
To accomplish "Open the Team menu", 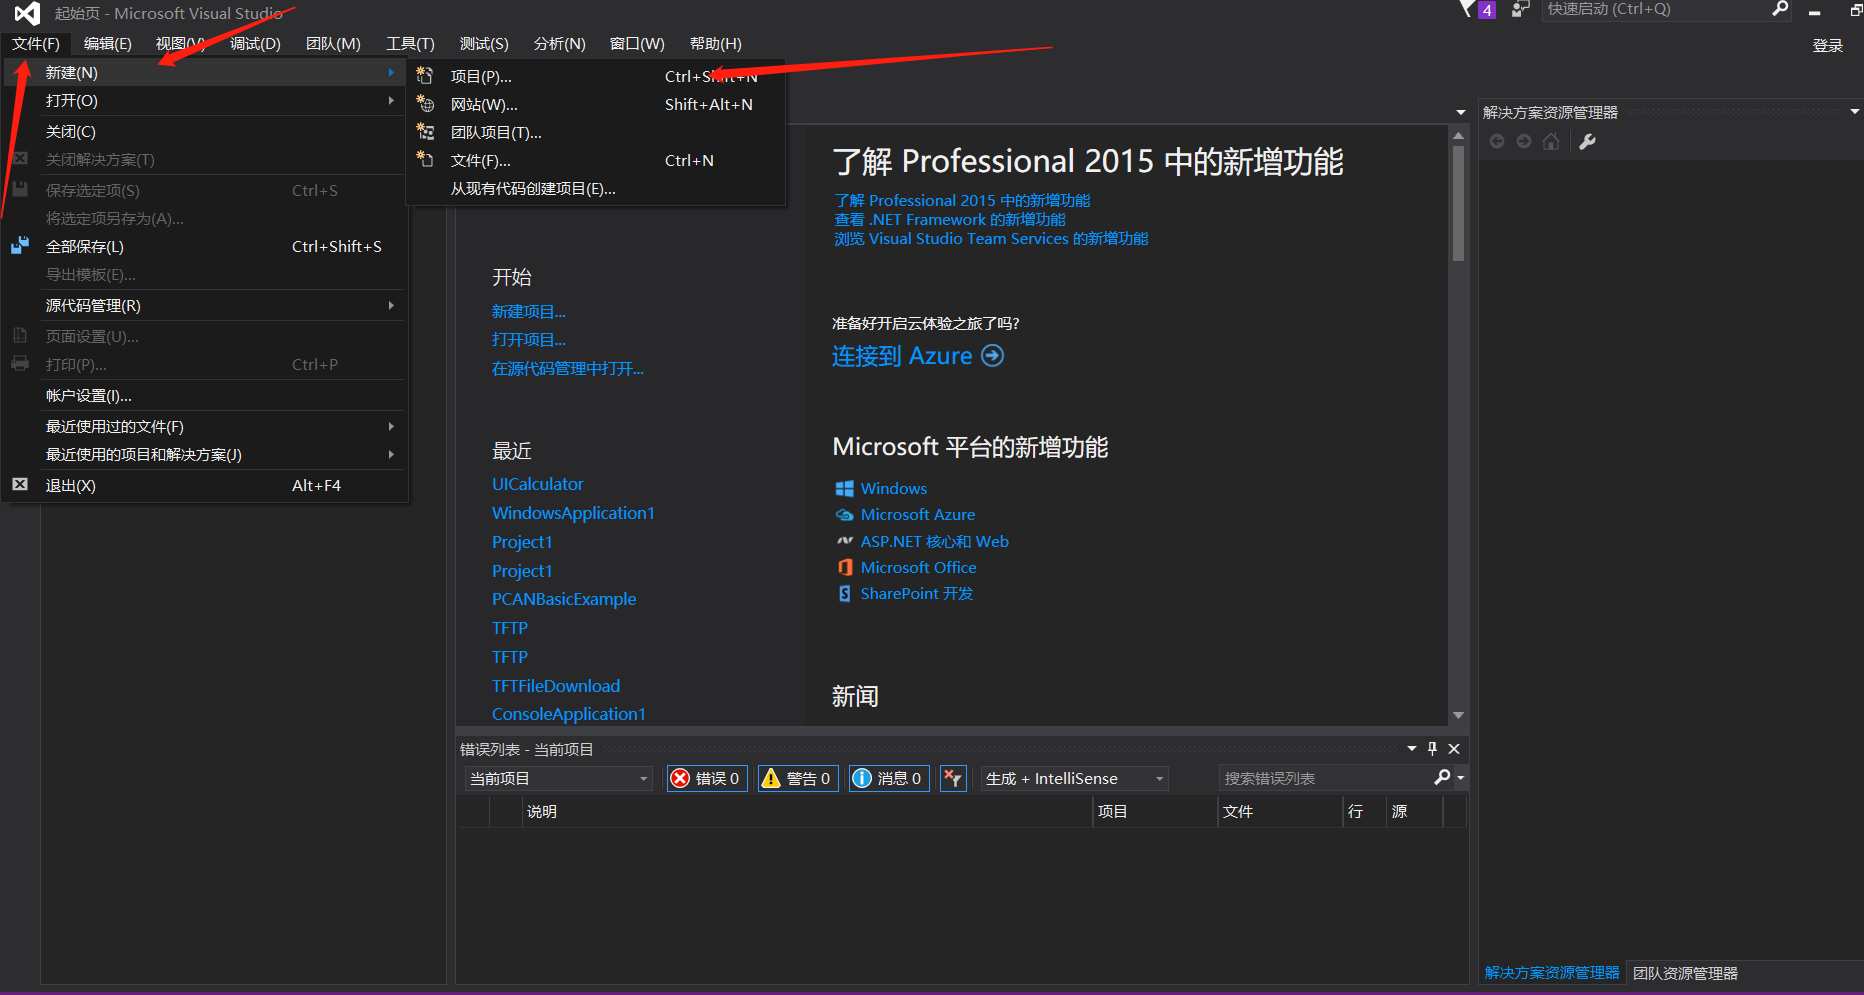I will point(333,43).
